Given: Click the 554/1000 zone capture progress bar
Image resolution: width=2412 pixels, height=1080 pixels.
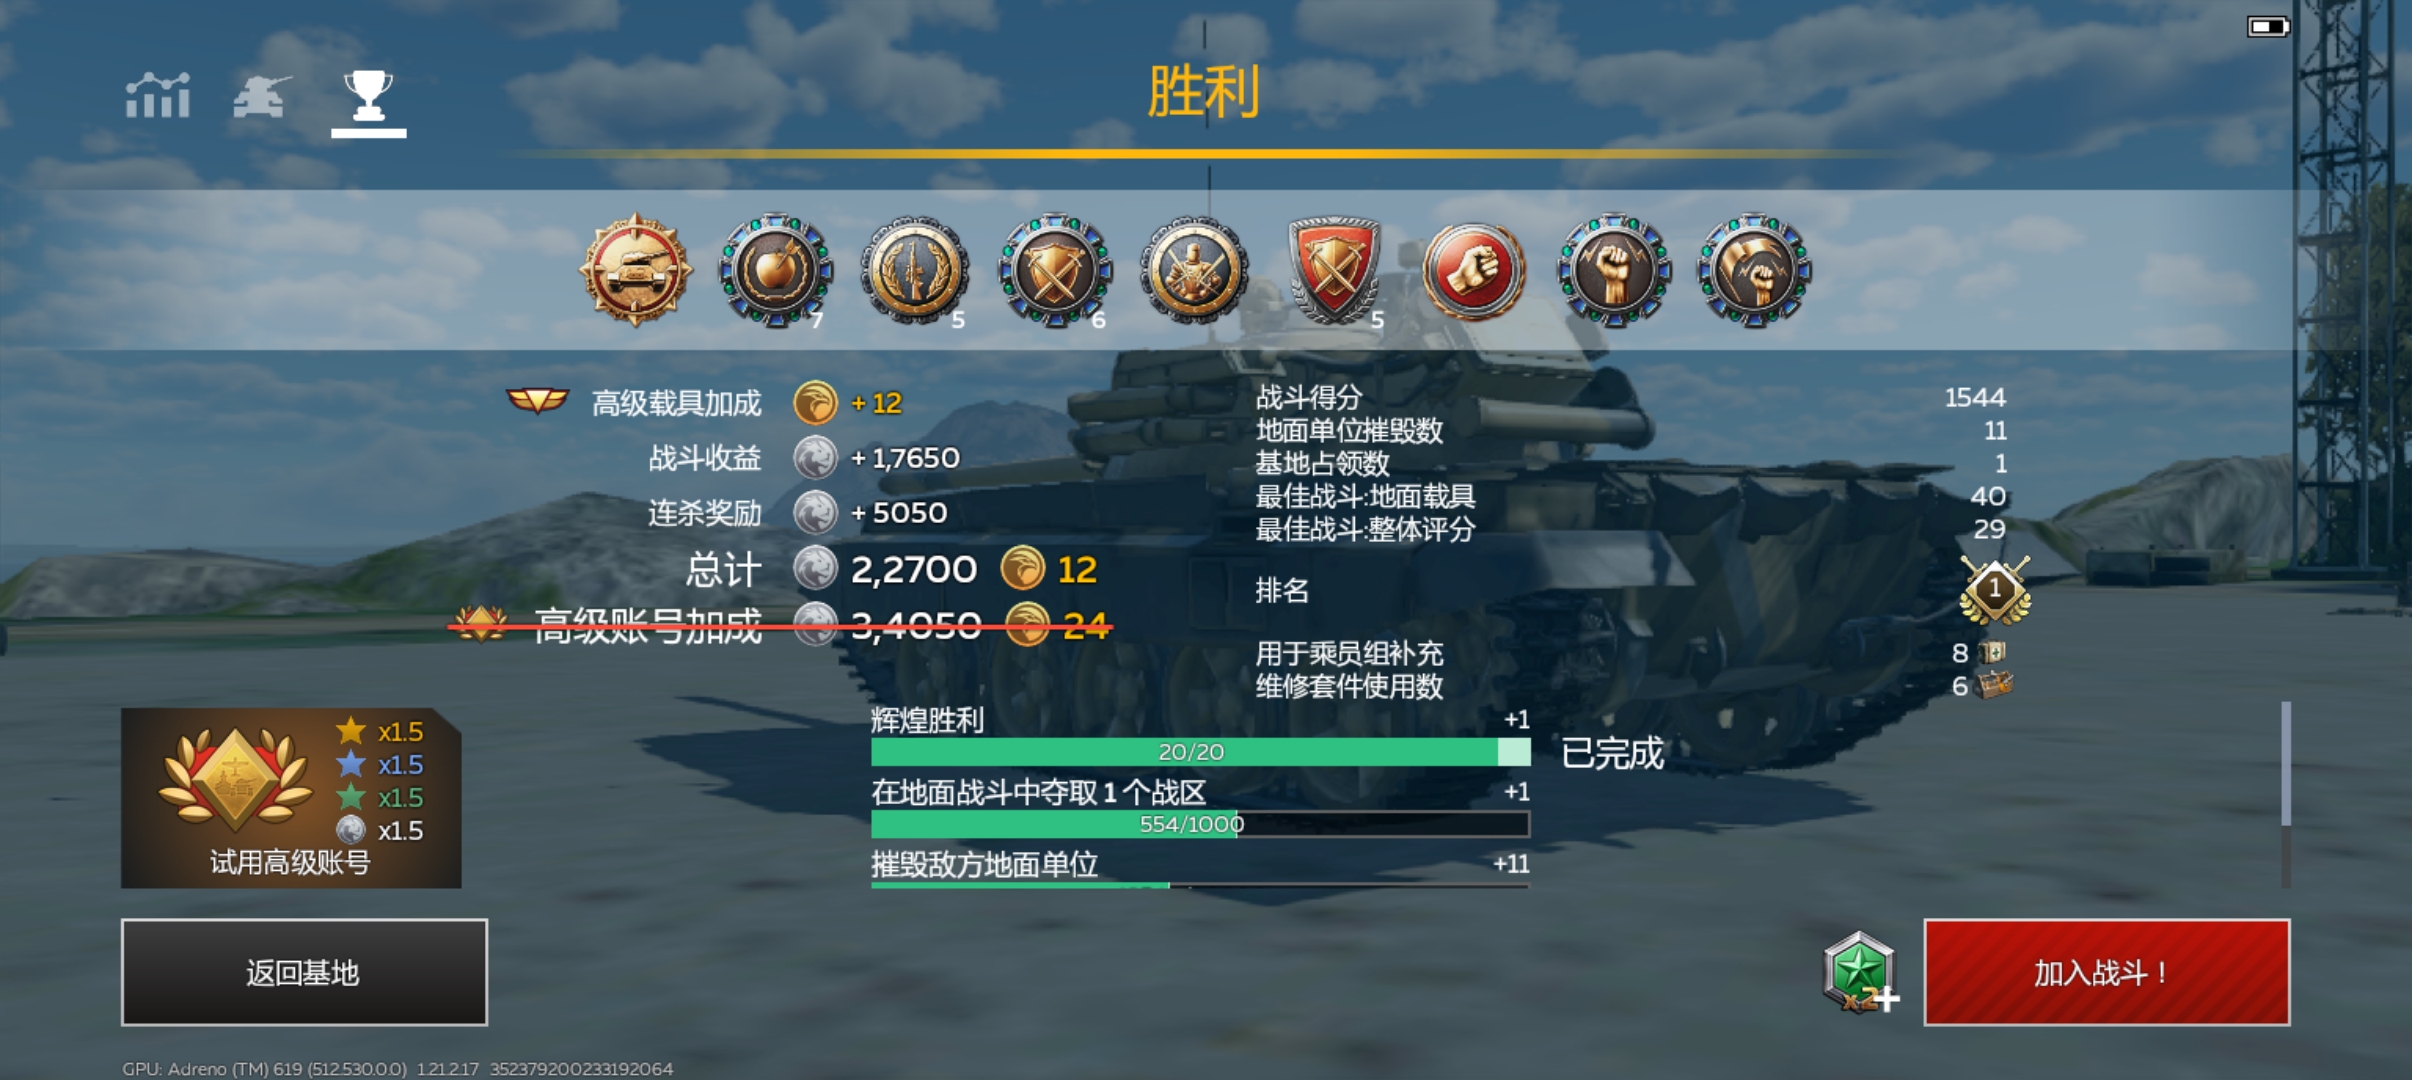Looking at the screenshot, I should 1200,824.
